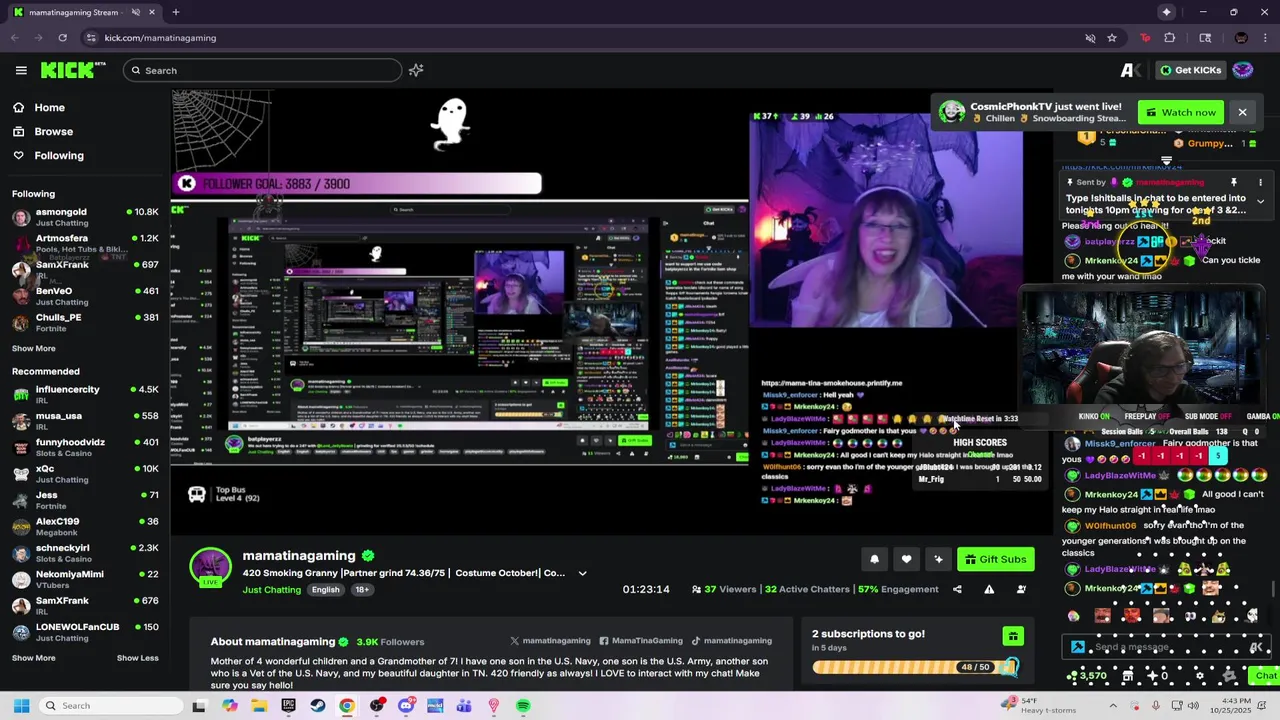Open Spotify from the taskbar
This screenshot has height=720, width=1280.
pos(523,706)
